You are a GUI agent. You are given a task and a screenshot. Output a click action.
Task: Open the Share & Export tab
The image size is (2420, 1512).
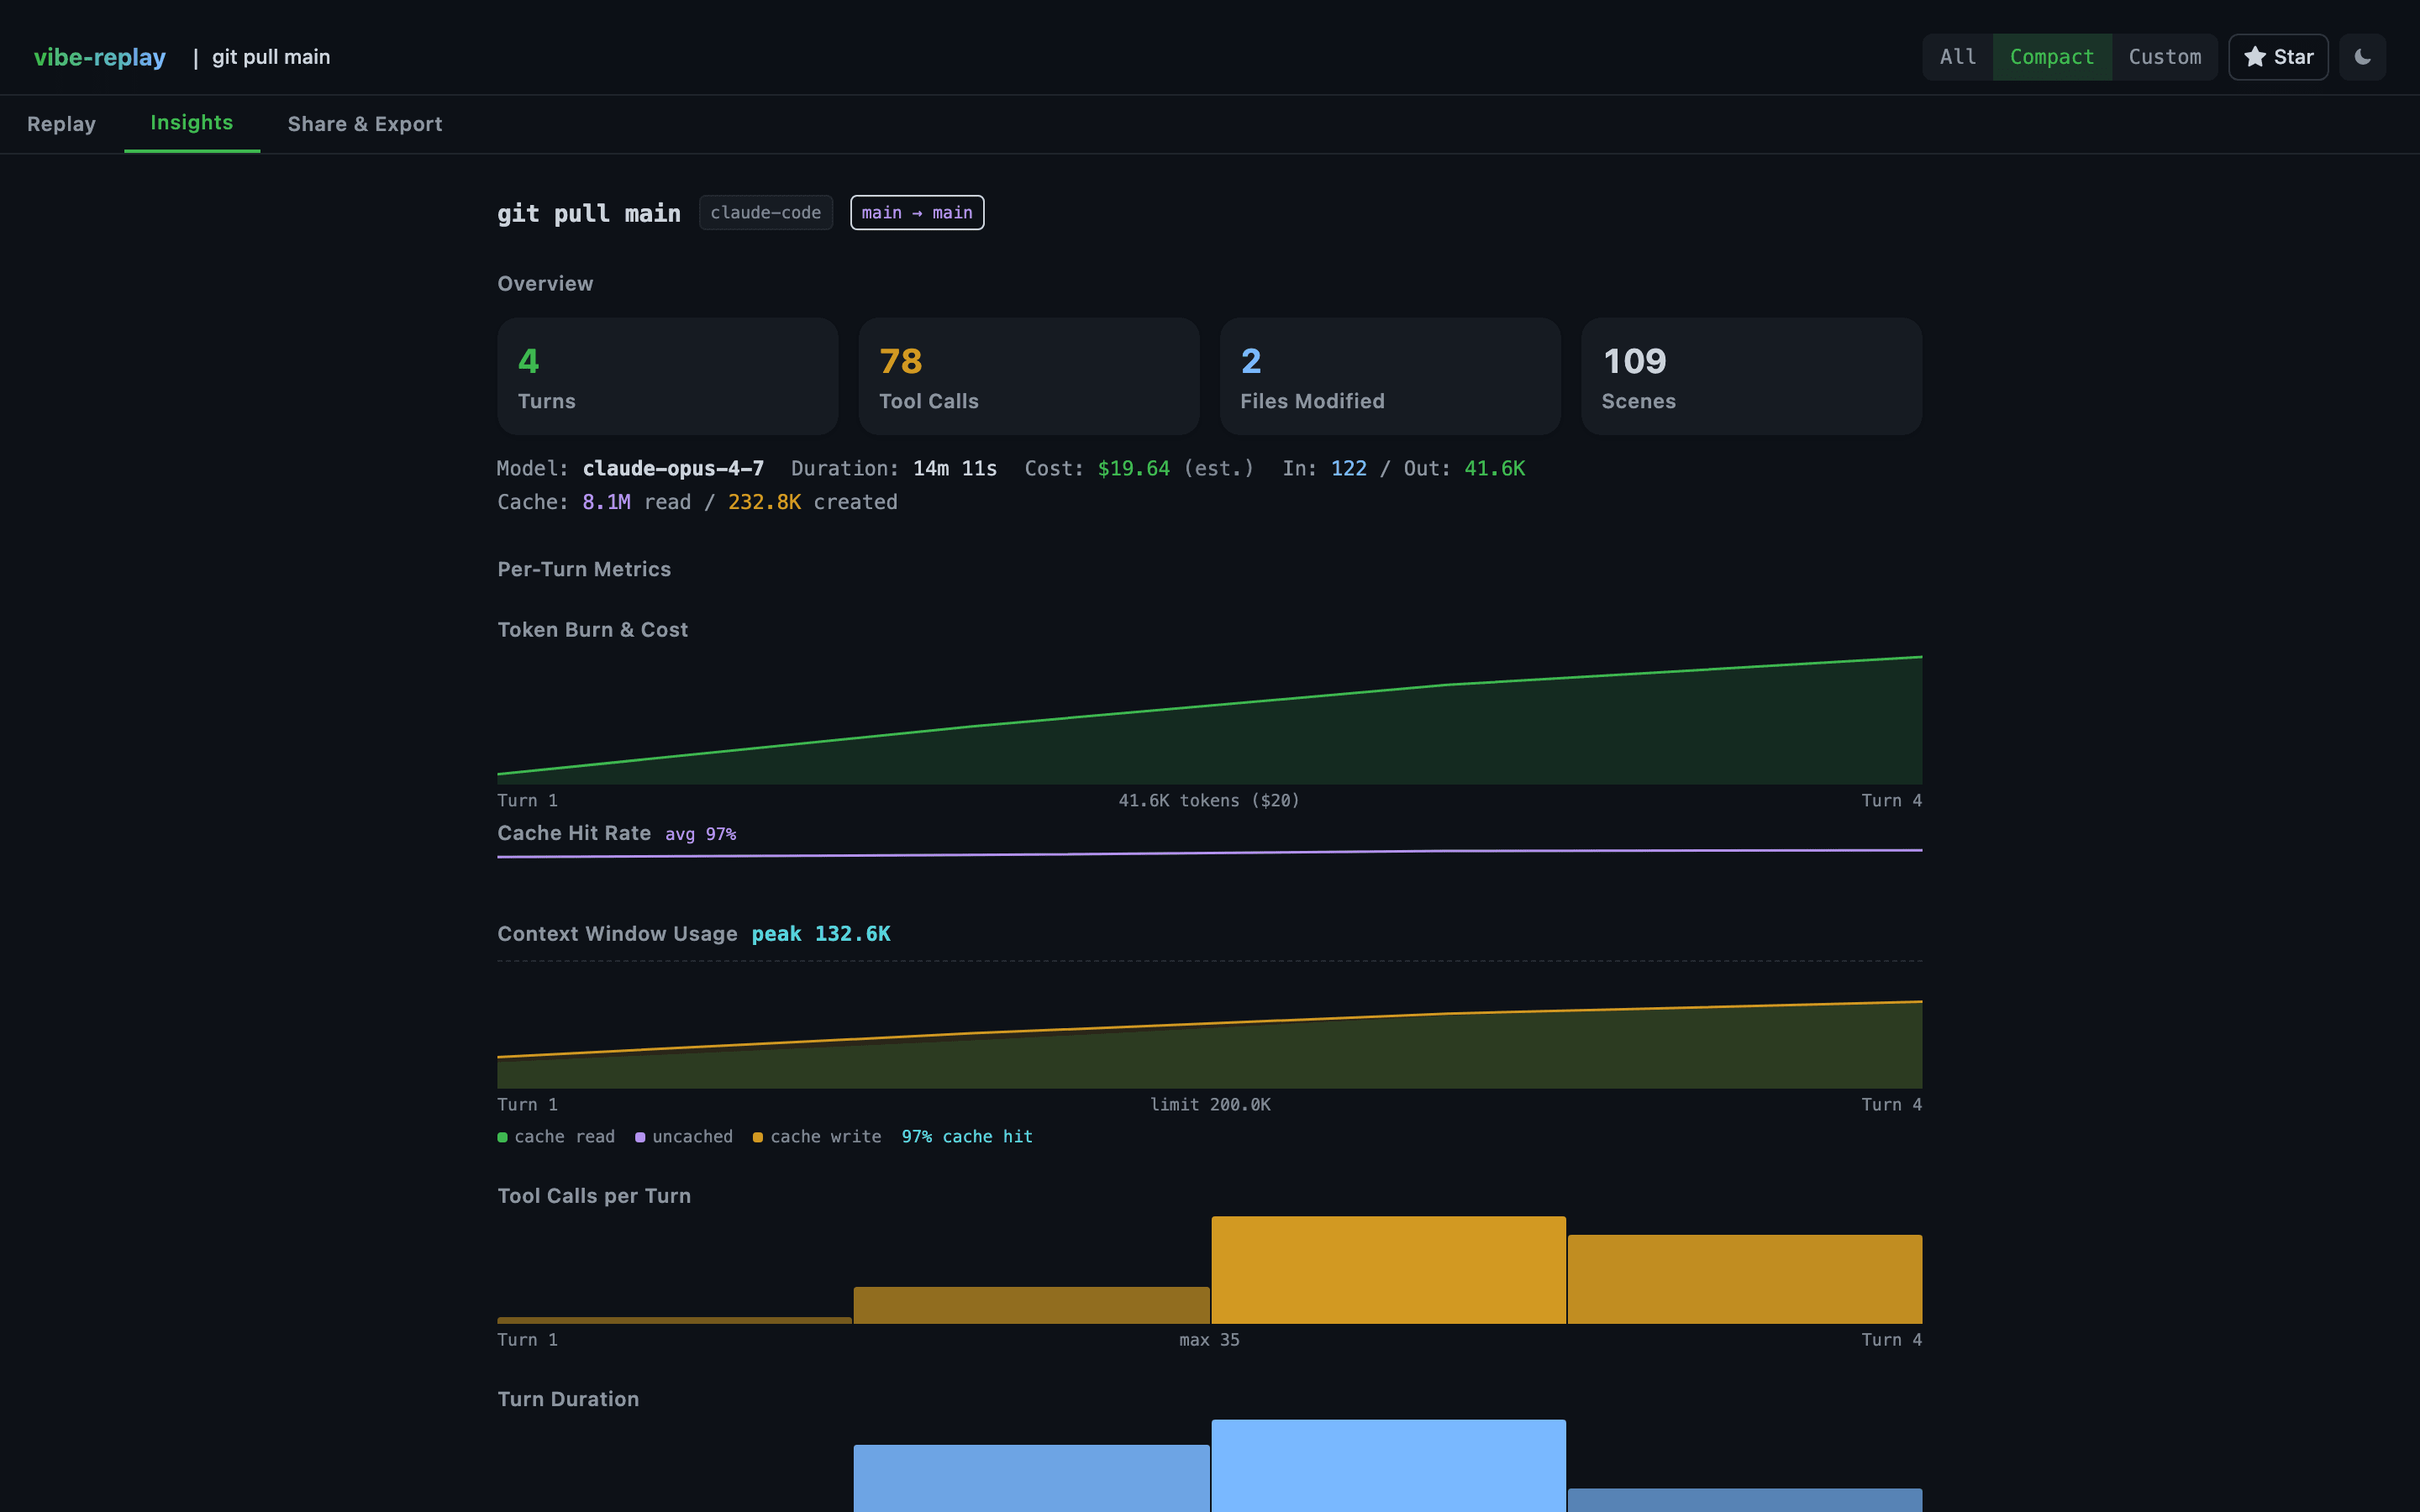[x=365, y=124]
